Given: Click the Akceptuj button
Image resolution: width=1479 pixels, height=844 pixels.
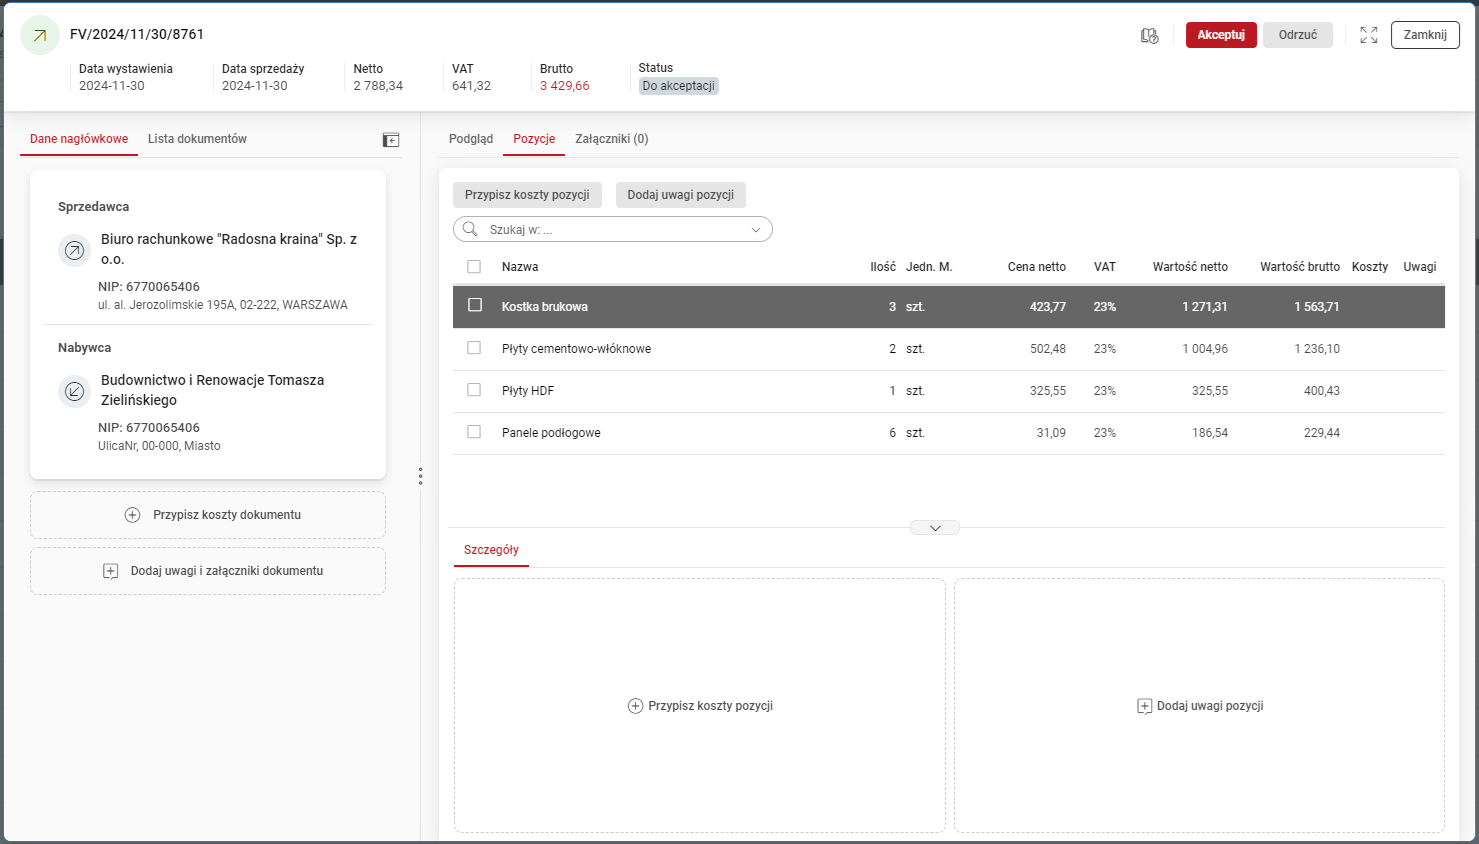Looking at the screenshot, I should pos(1221,35).
